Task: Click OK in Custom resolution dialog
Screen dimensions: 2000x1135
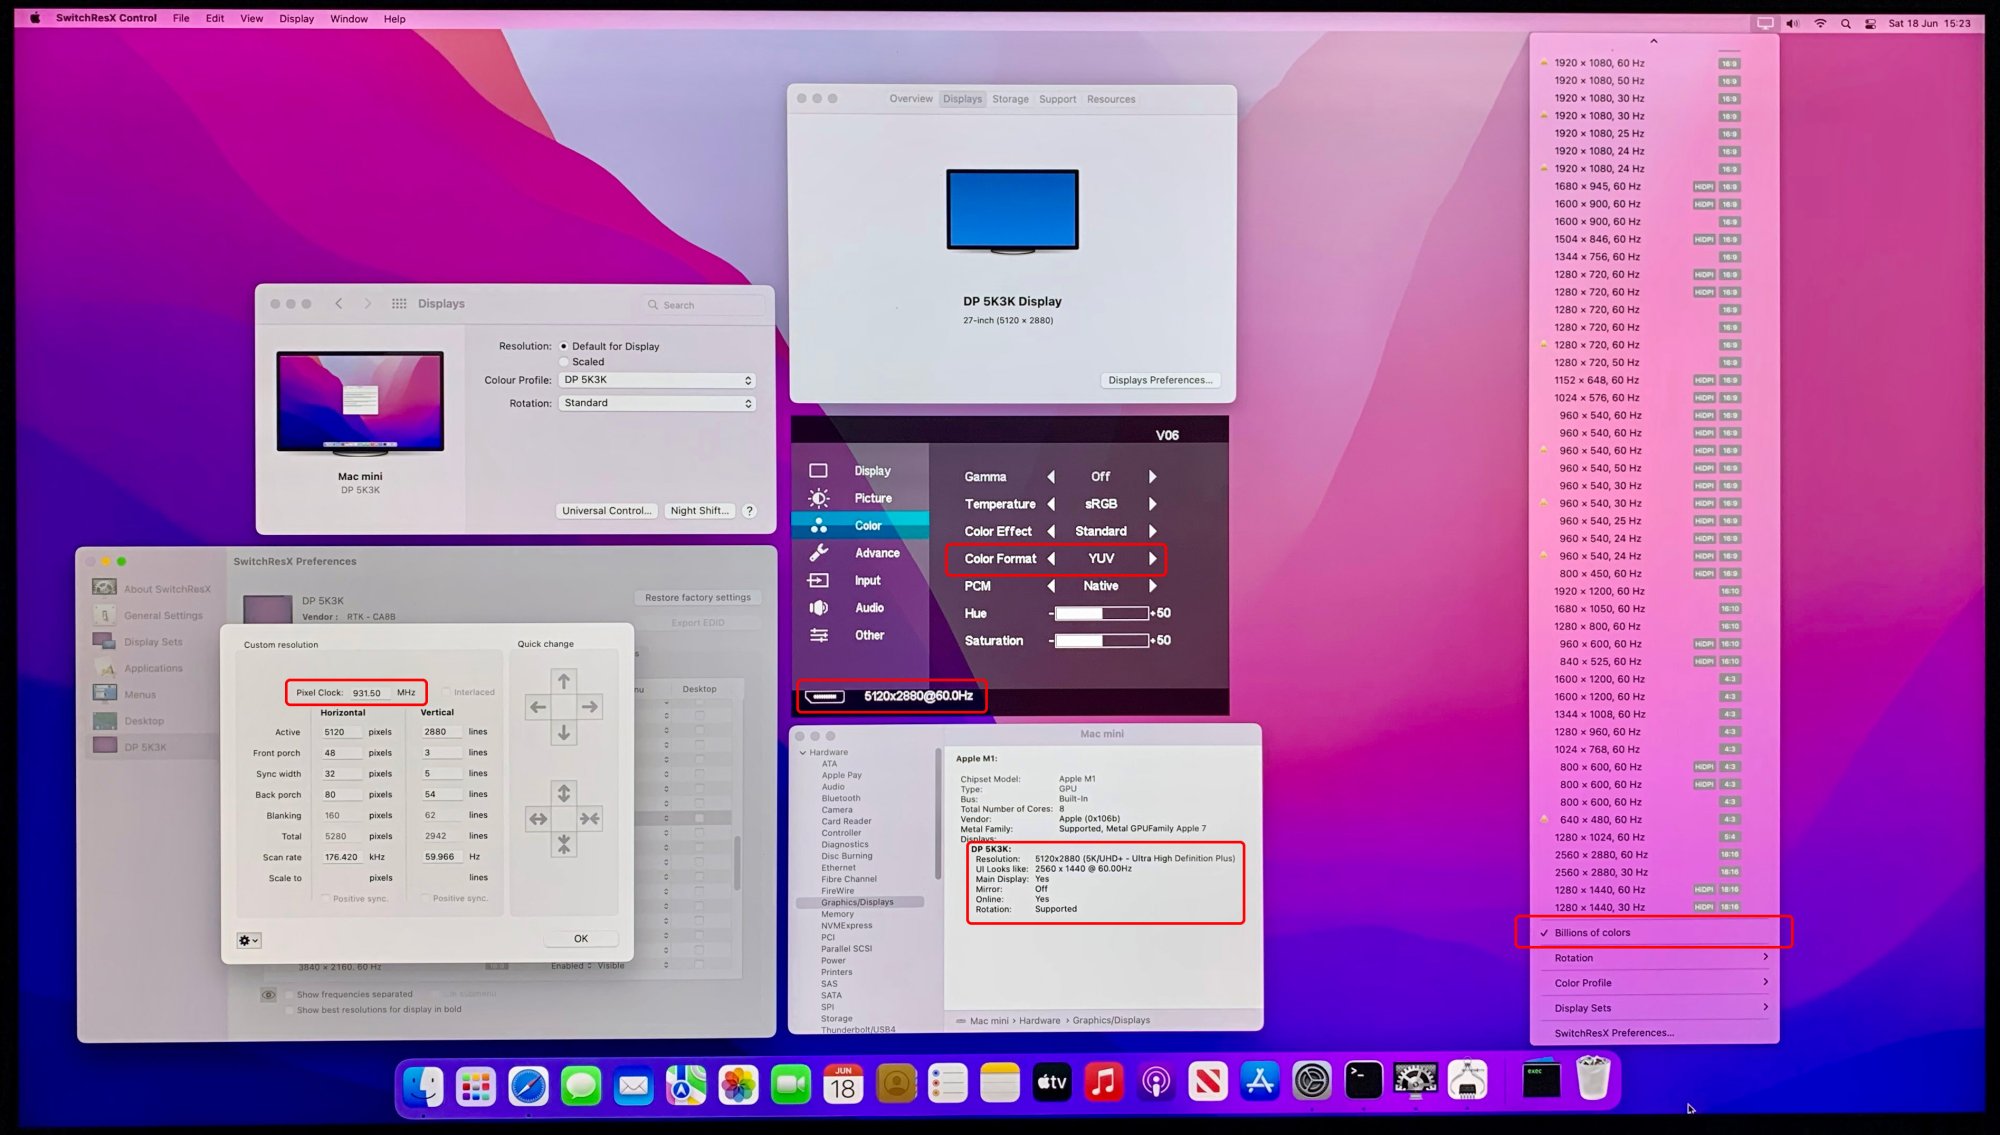Action: (x=581, y=939)
